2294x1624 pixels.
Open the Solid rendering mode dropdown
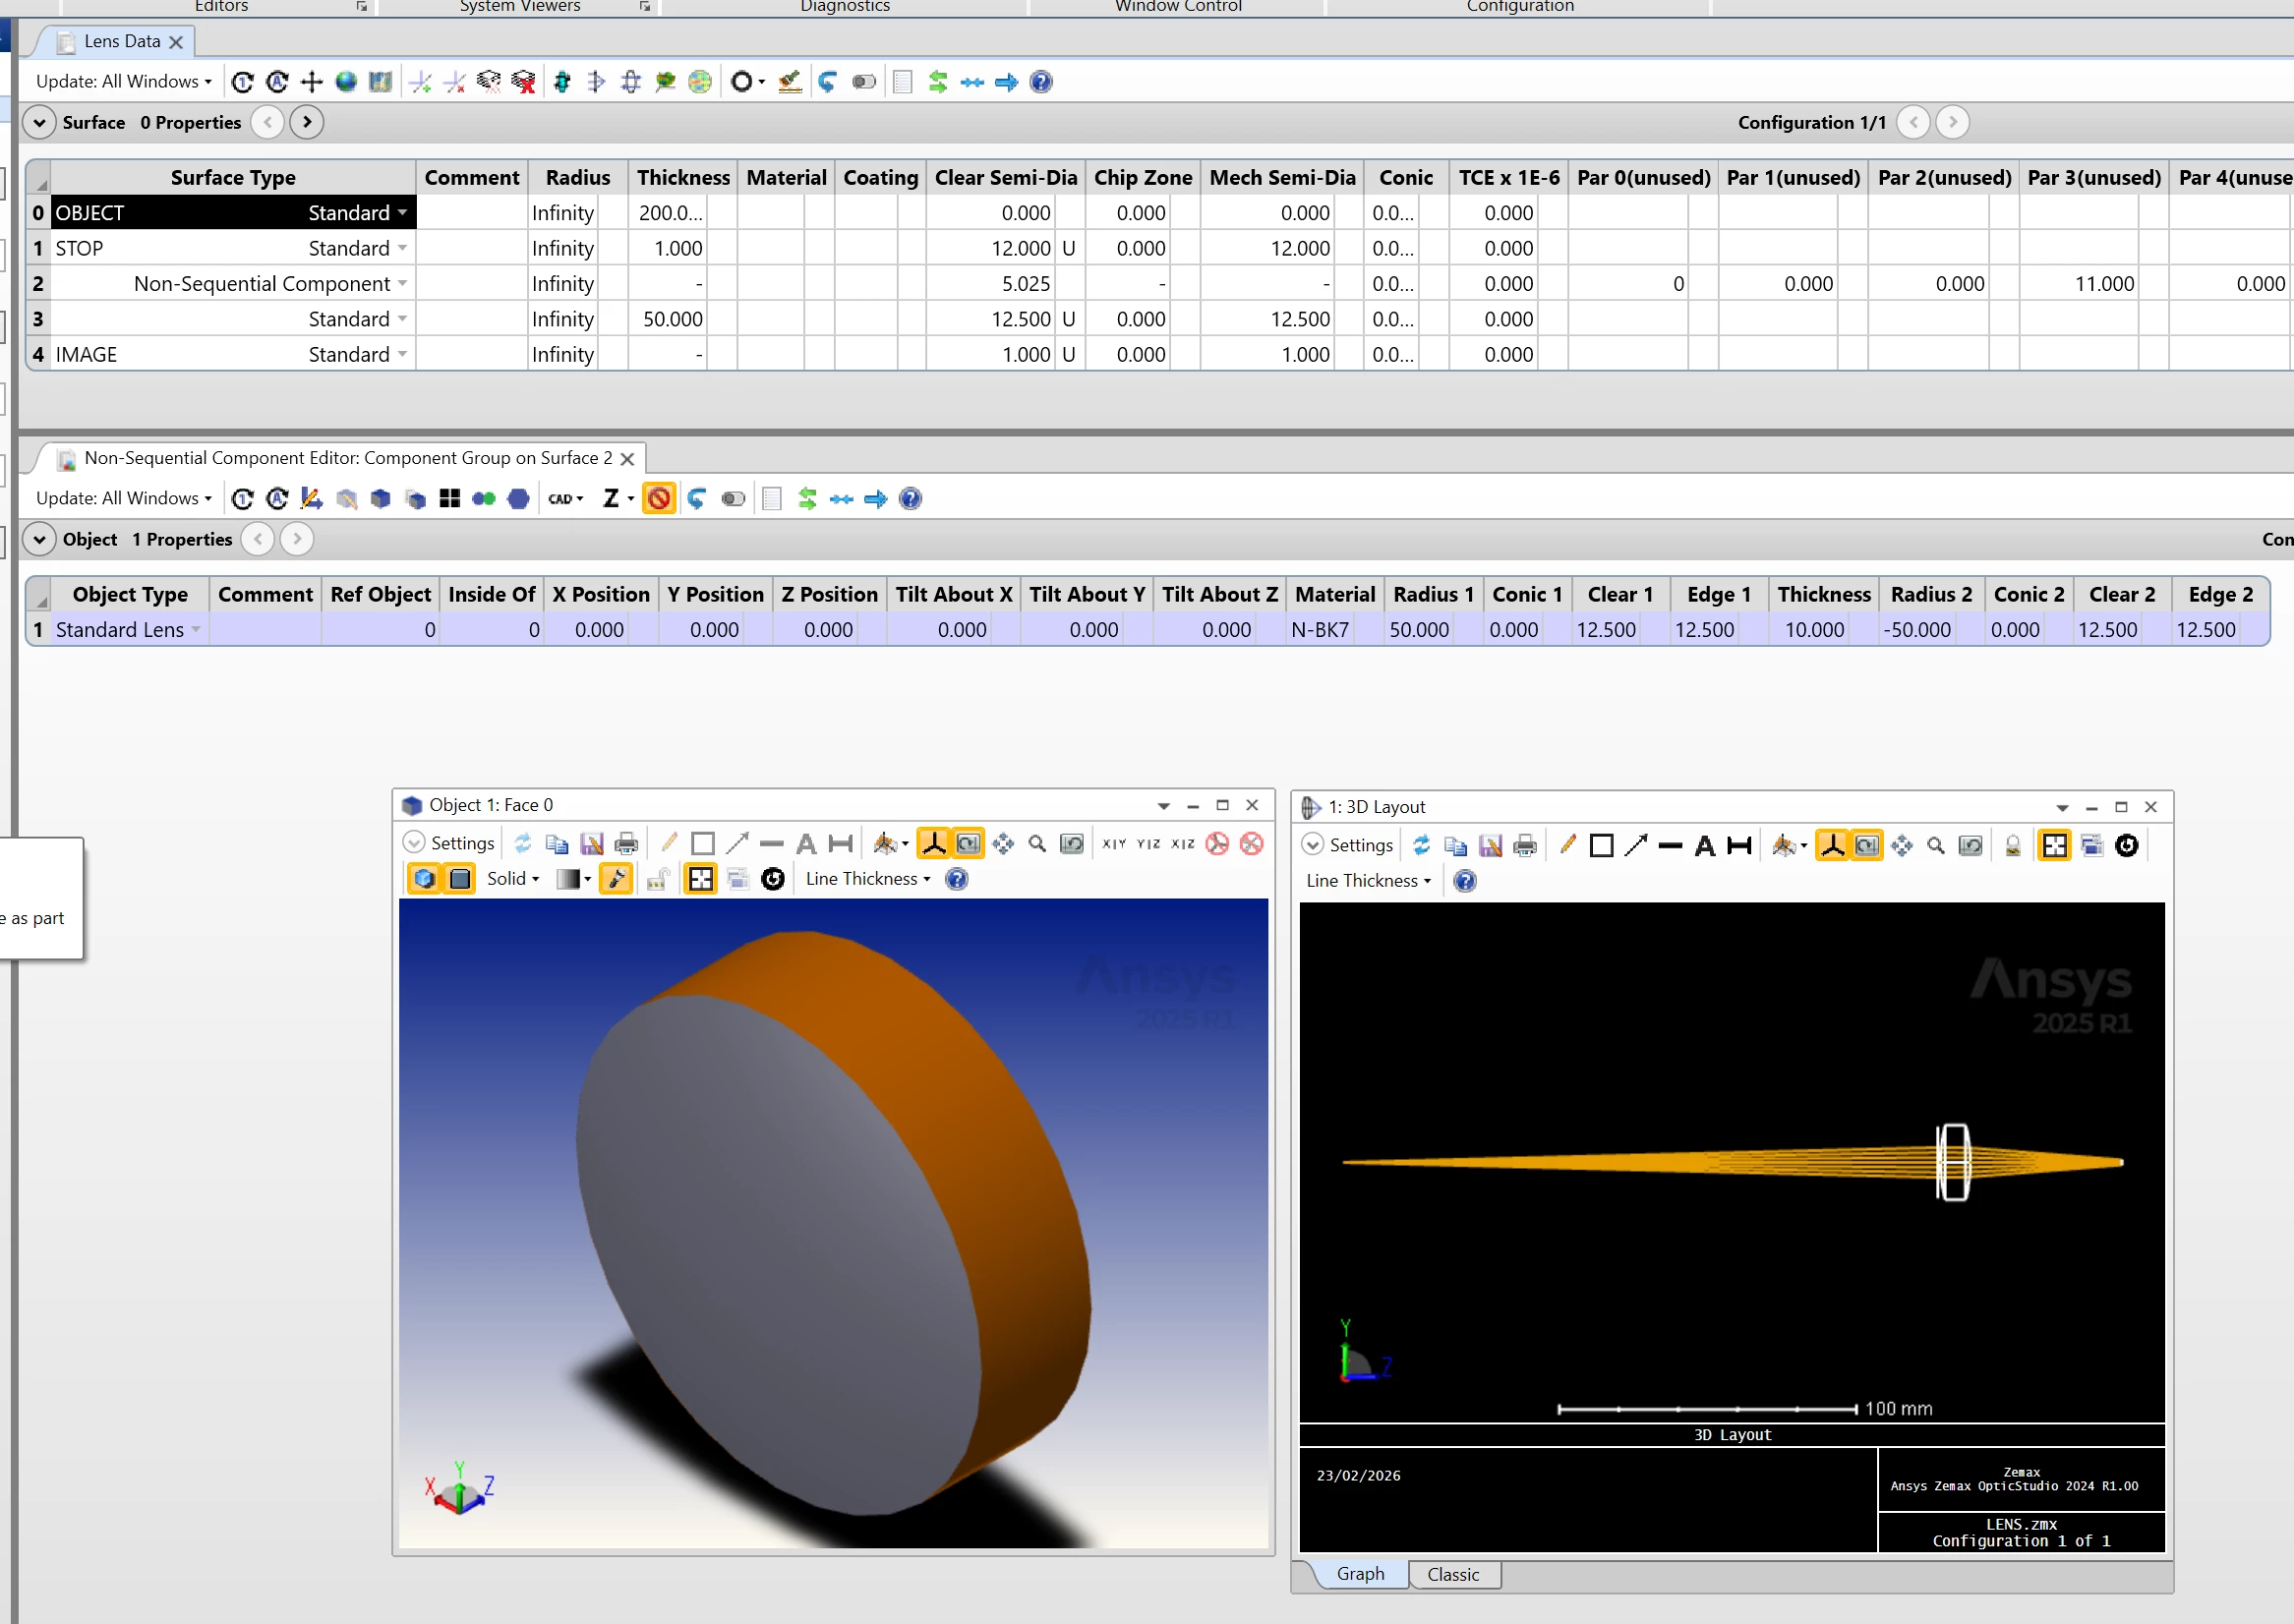point(513,879)
